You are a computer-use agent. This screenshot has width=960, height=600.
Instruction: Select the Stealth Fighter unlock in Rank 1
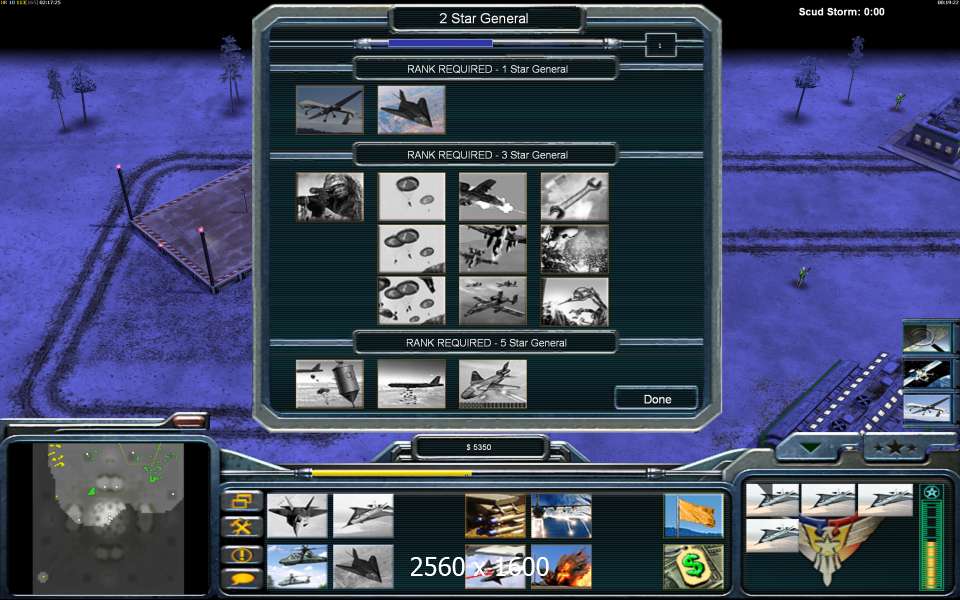(x=411, y=110)
